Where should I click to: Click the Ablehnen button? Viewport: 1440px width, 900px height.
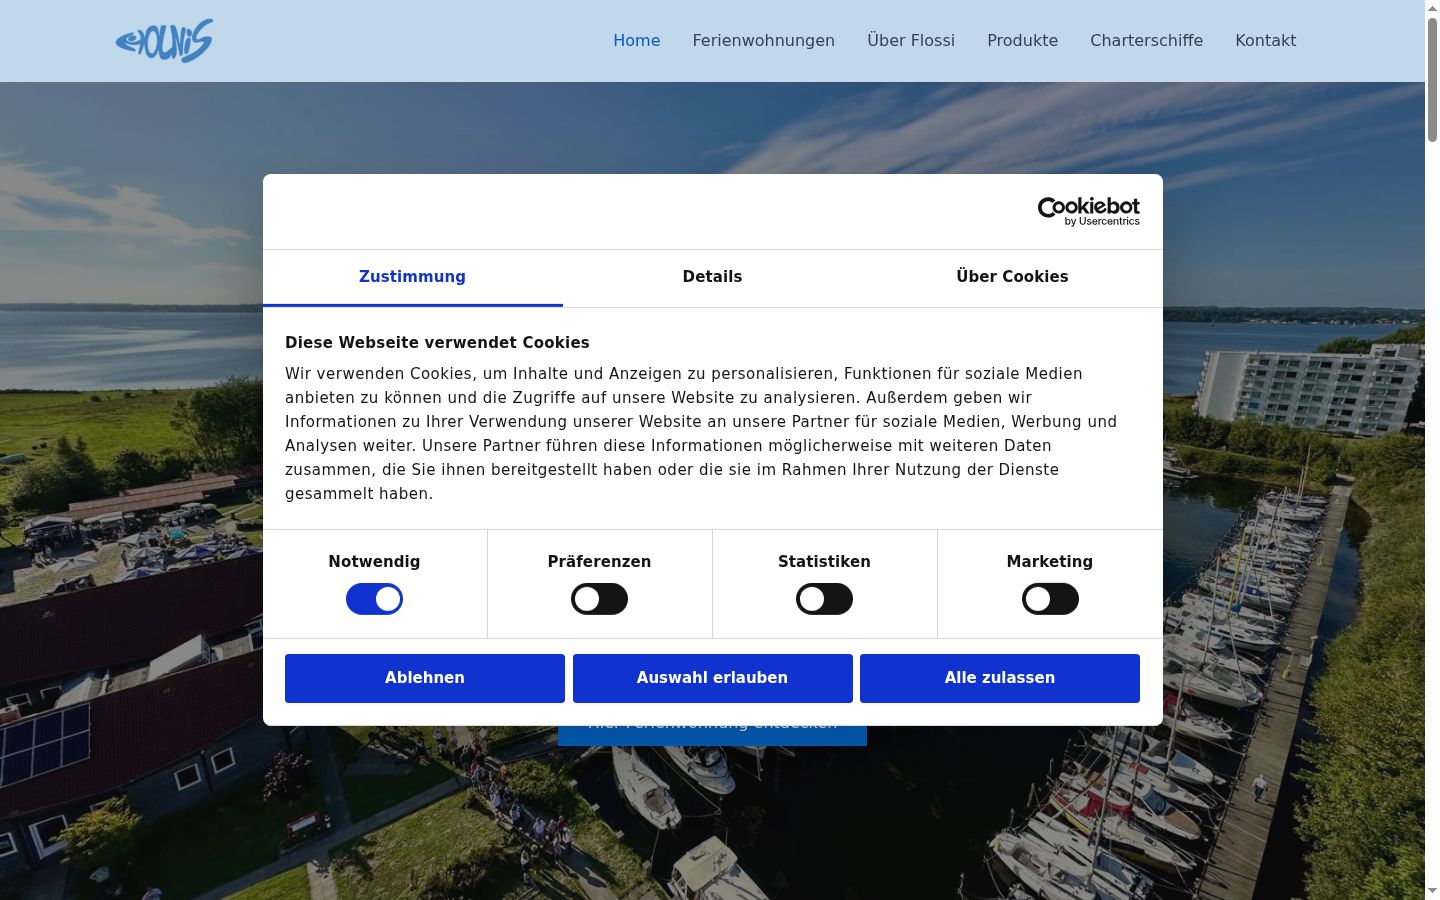click(425, 678)
